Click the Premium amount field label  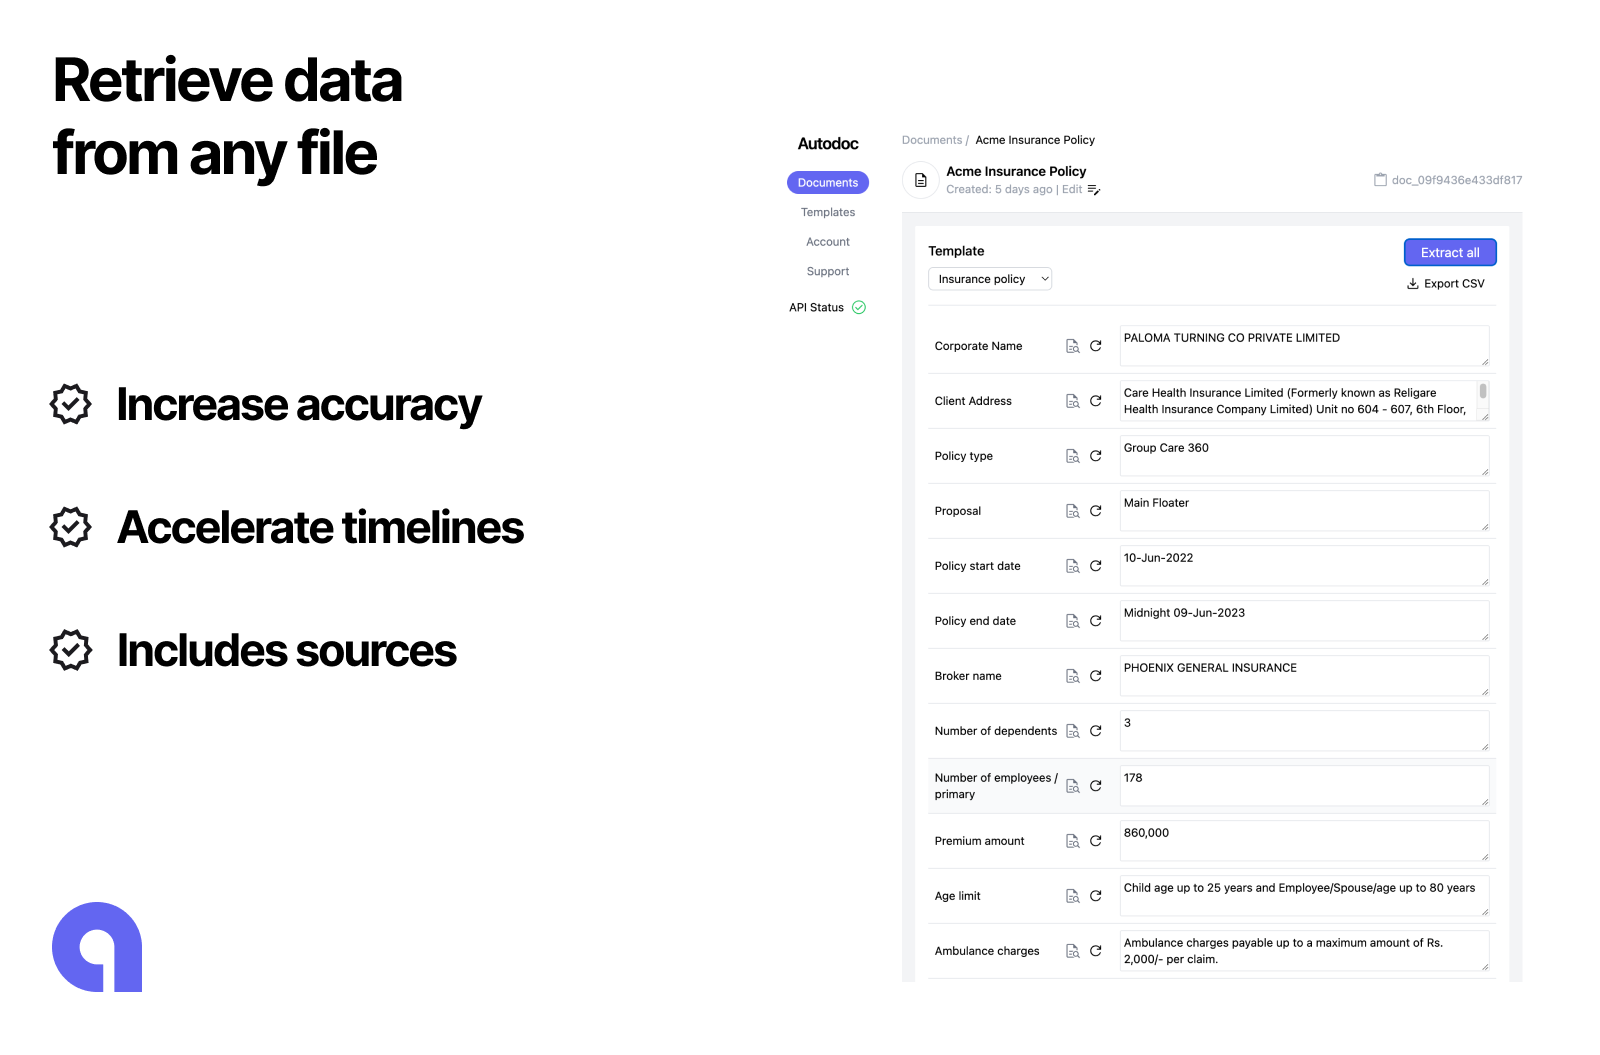[x=979, y=841]
